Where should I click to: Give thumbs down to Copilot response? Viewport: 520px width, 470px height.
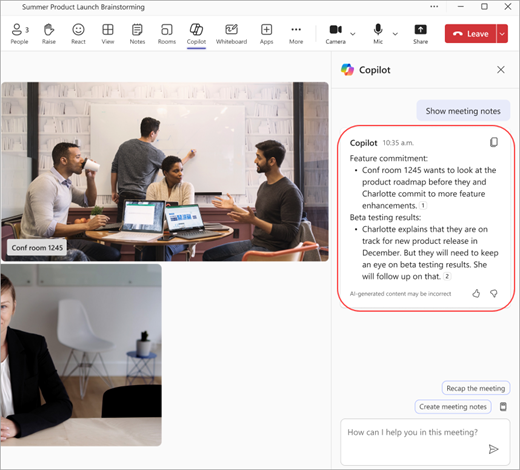coord(494,293)
